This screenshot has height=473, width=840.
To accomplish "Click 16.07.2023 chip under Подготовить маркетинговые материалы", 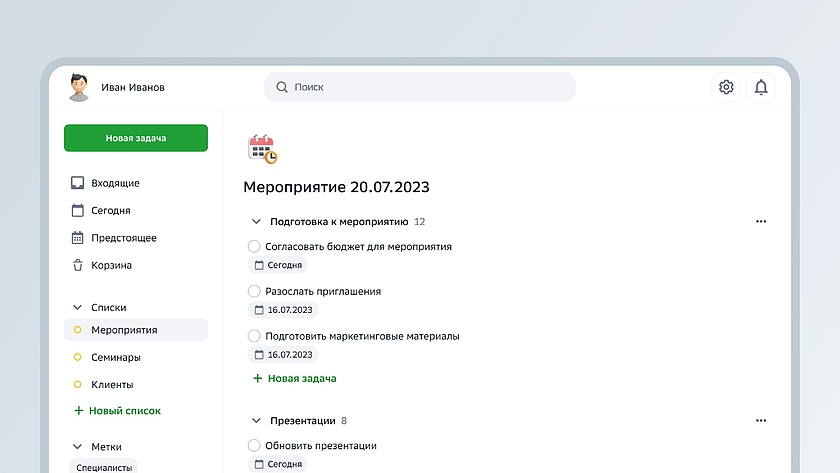I will (283, 355).
